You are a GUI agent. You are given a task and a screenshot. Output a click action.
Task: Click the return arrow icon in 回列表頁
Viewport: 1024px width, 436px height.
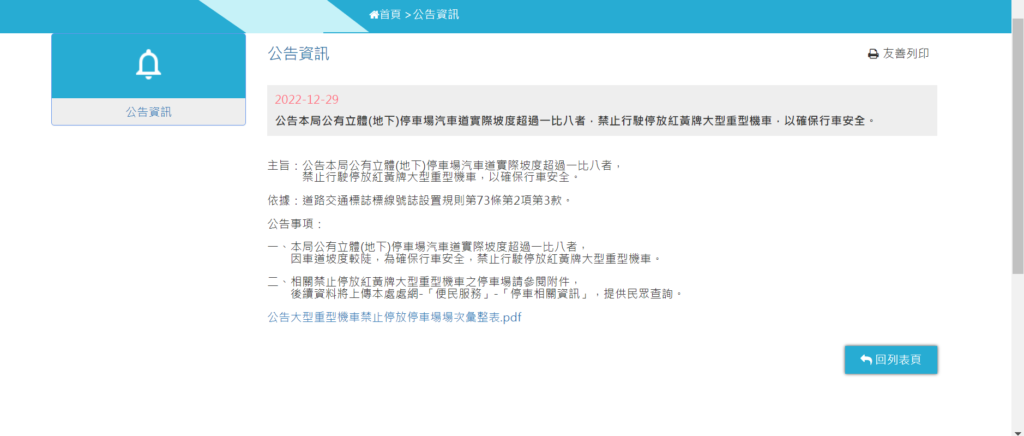[x=866, y=360]
